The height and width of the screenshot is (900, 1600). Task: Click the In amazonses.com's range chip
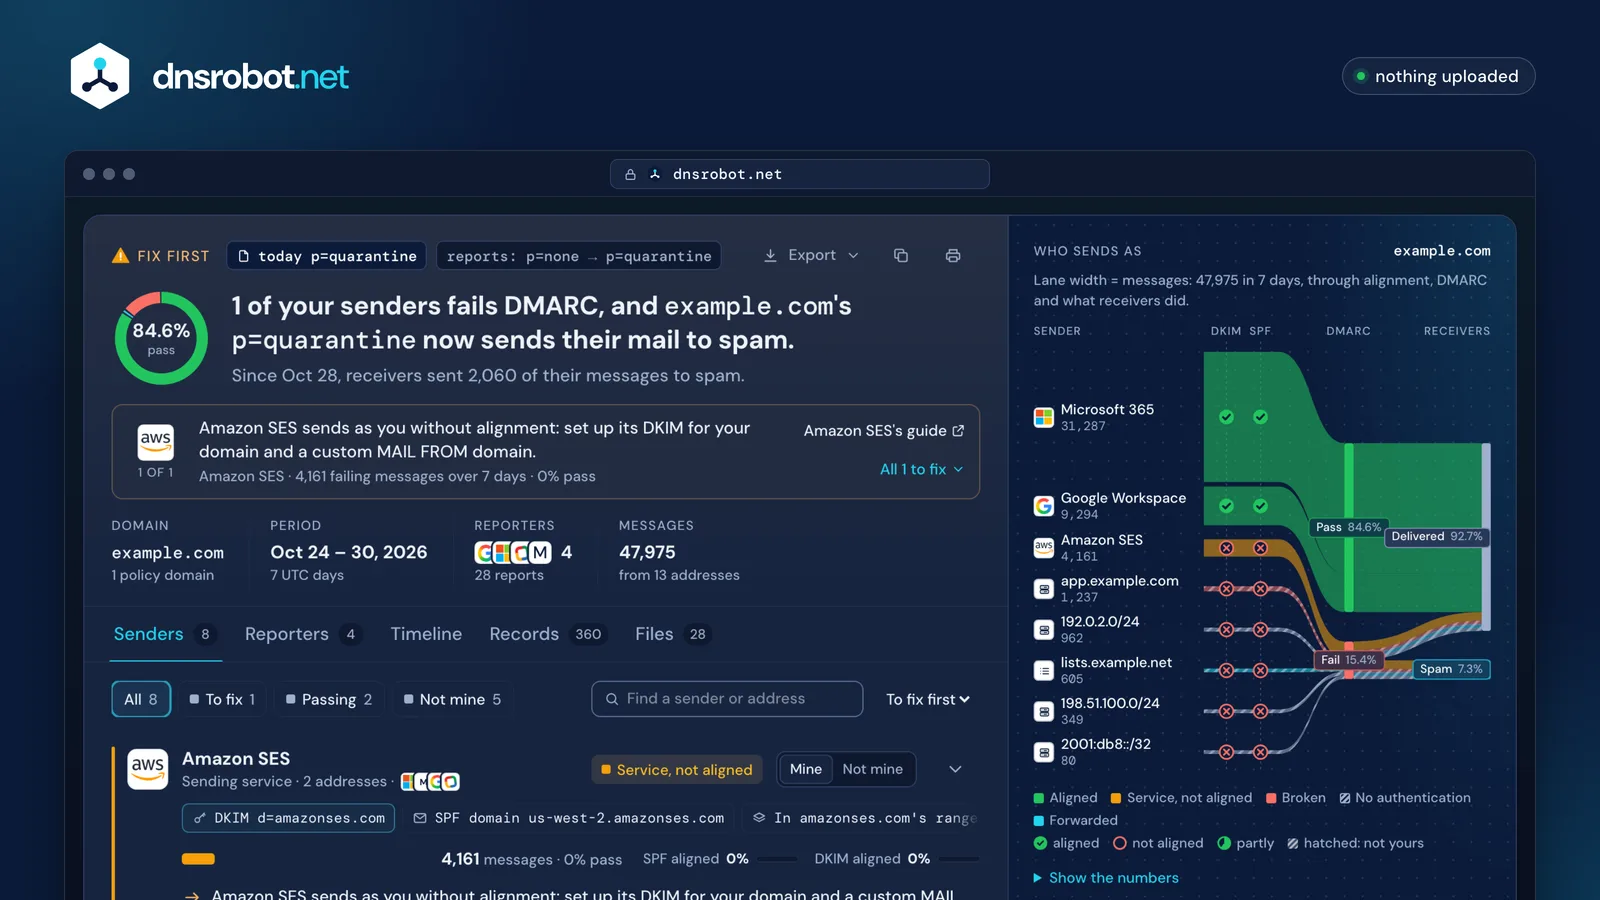[x=863, y=818]
